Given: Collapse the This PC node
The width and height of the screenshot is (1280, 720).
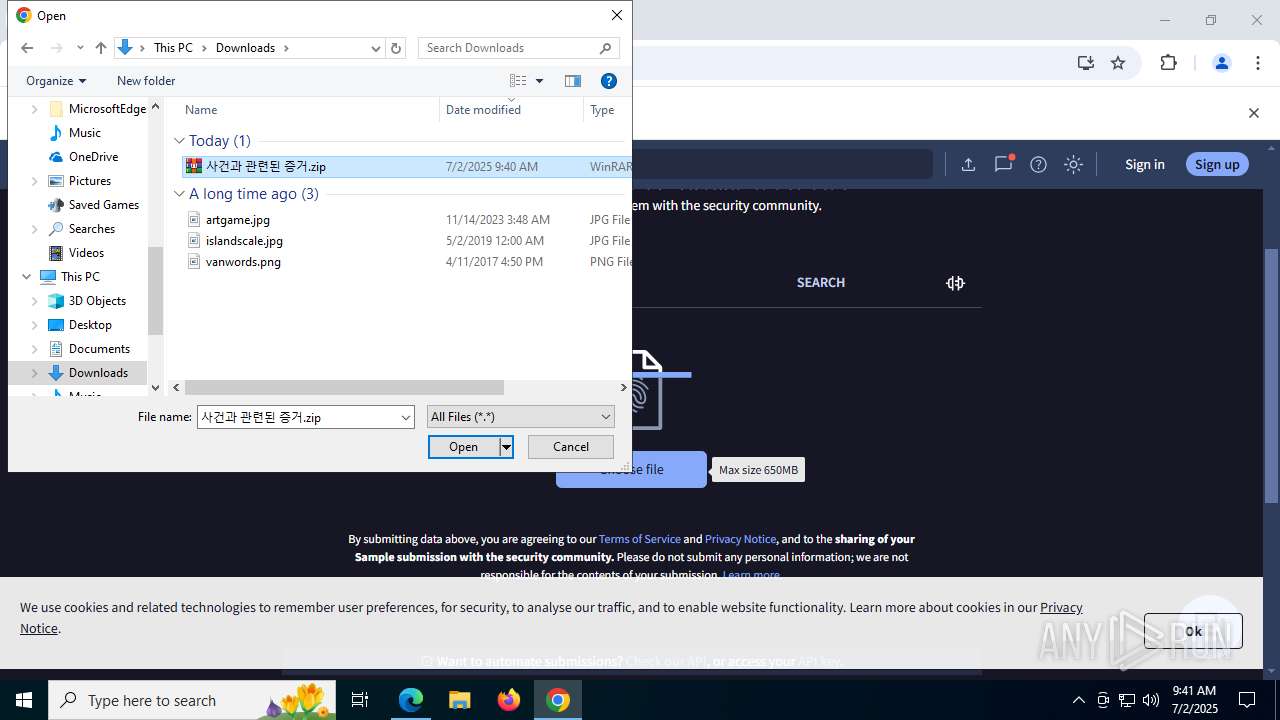Looking at the screenshot, I should 24,277.
